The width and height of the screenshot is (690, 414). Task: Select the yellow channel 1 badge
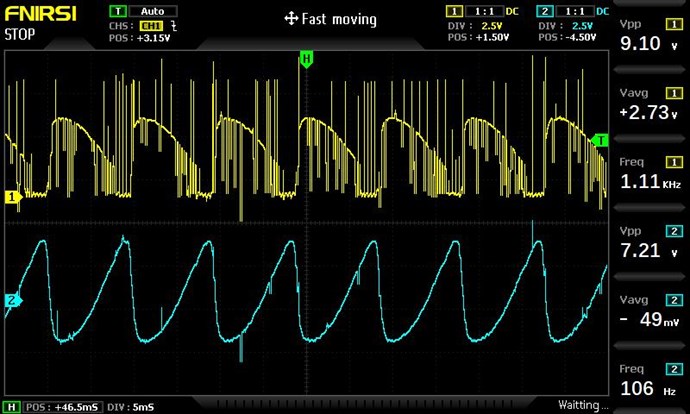point(454,11)
